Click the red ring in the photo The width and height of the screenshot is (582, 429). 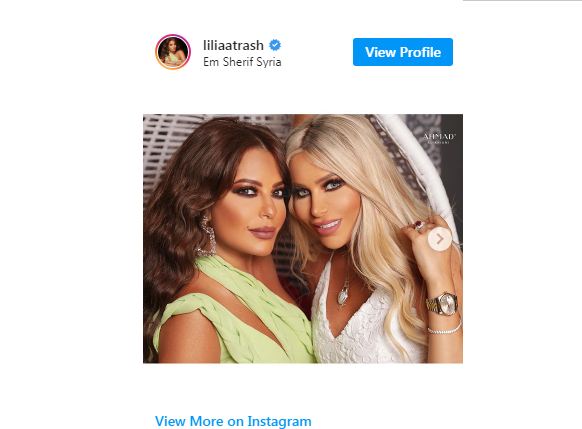[x=418, y=225]
